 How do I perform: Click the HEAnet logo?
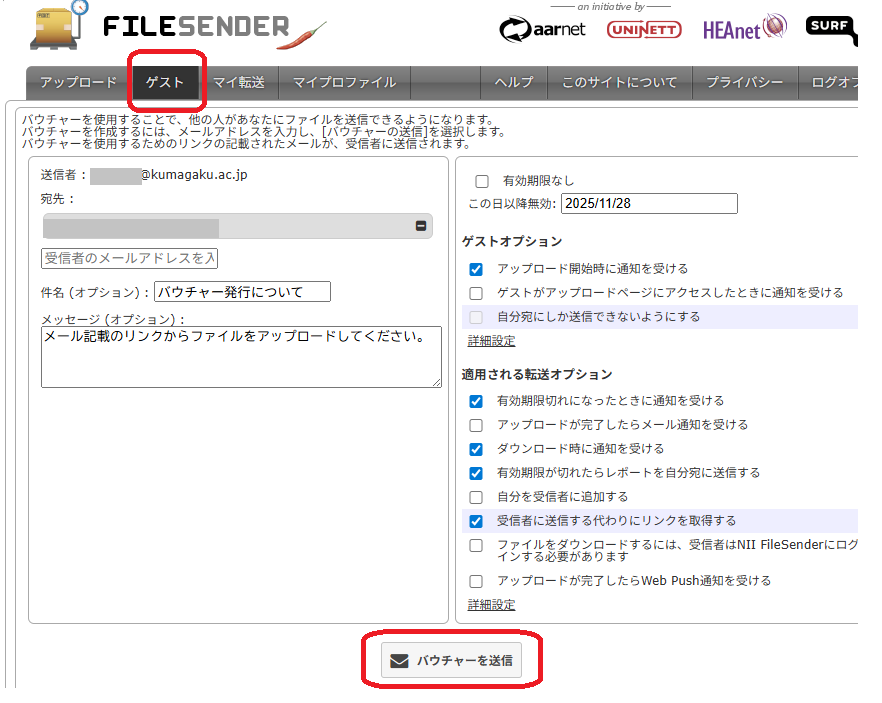point(744,28)
